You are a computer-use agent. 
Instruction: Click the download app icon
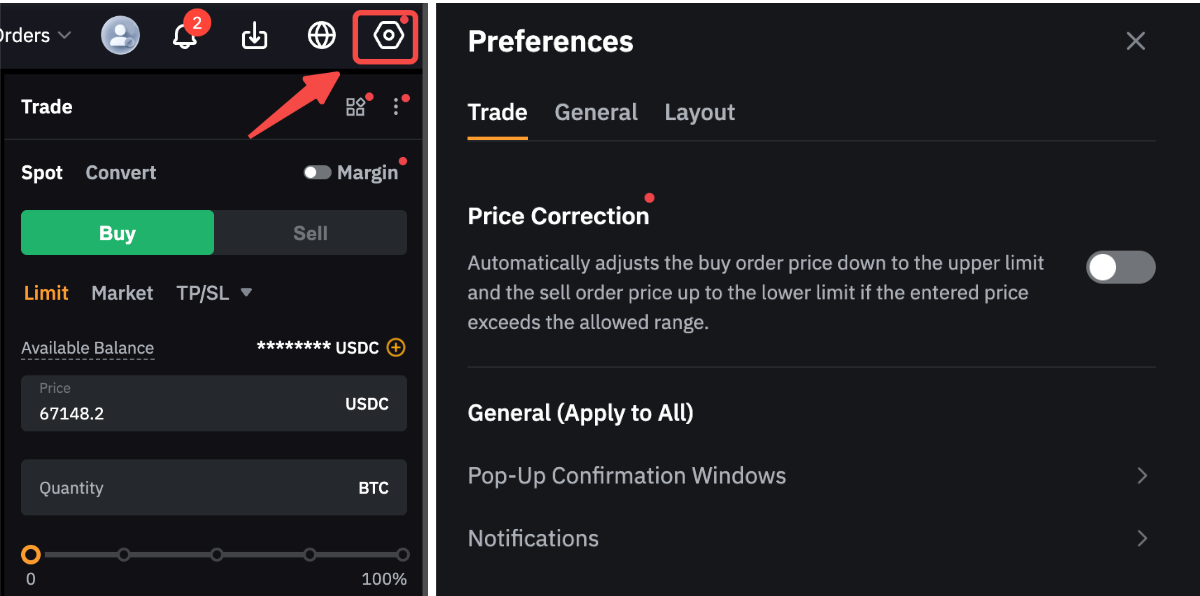click(x=255, y=37)
